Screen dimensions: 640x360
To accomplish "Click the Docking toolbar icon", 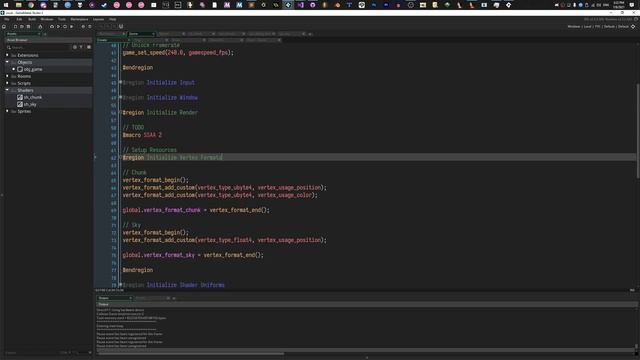I will coord(121,27).
